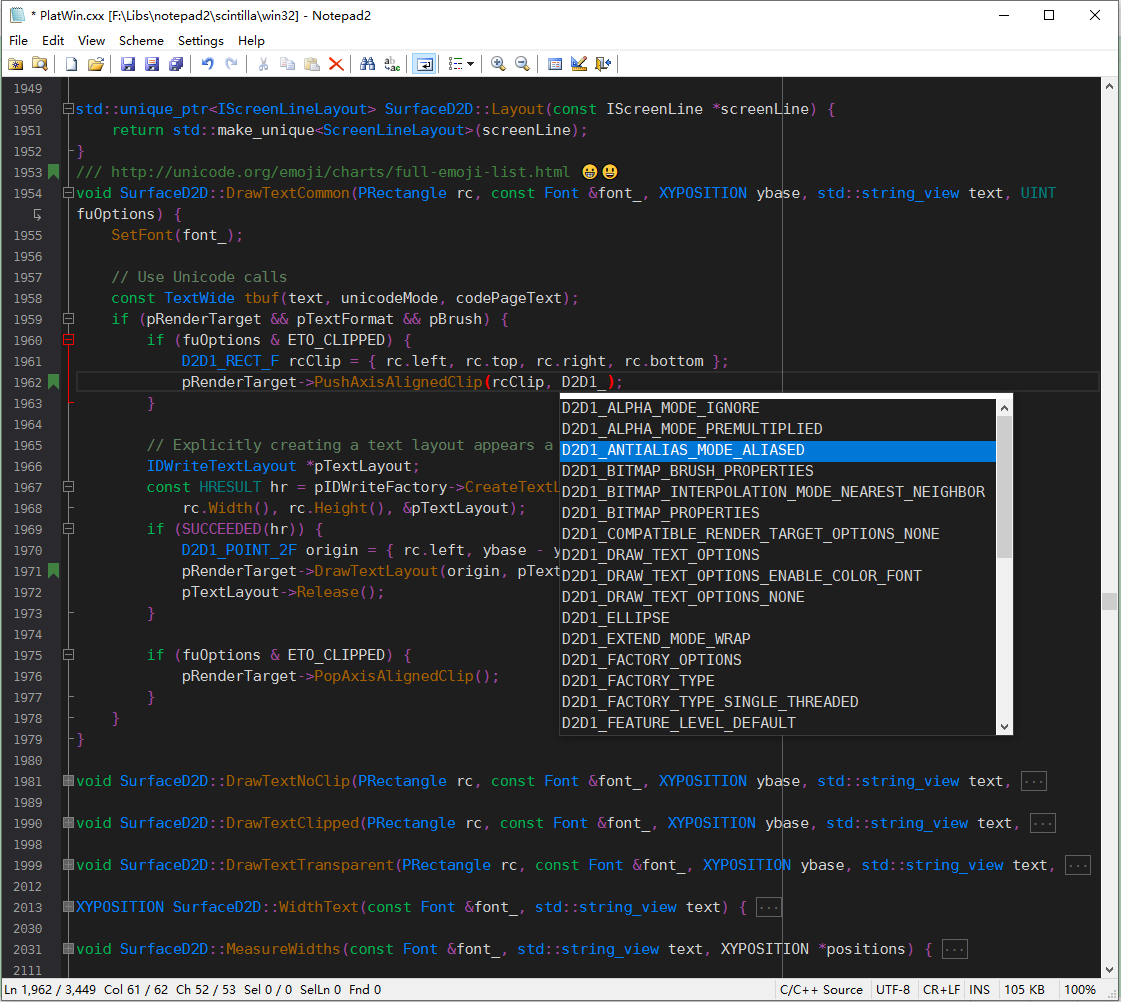Screen dimensions: 1121x1002
Task: Select D2D1_ALPHA_MODE_IGNORE autocomplete item
Action: [778, 408]
